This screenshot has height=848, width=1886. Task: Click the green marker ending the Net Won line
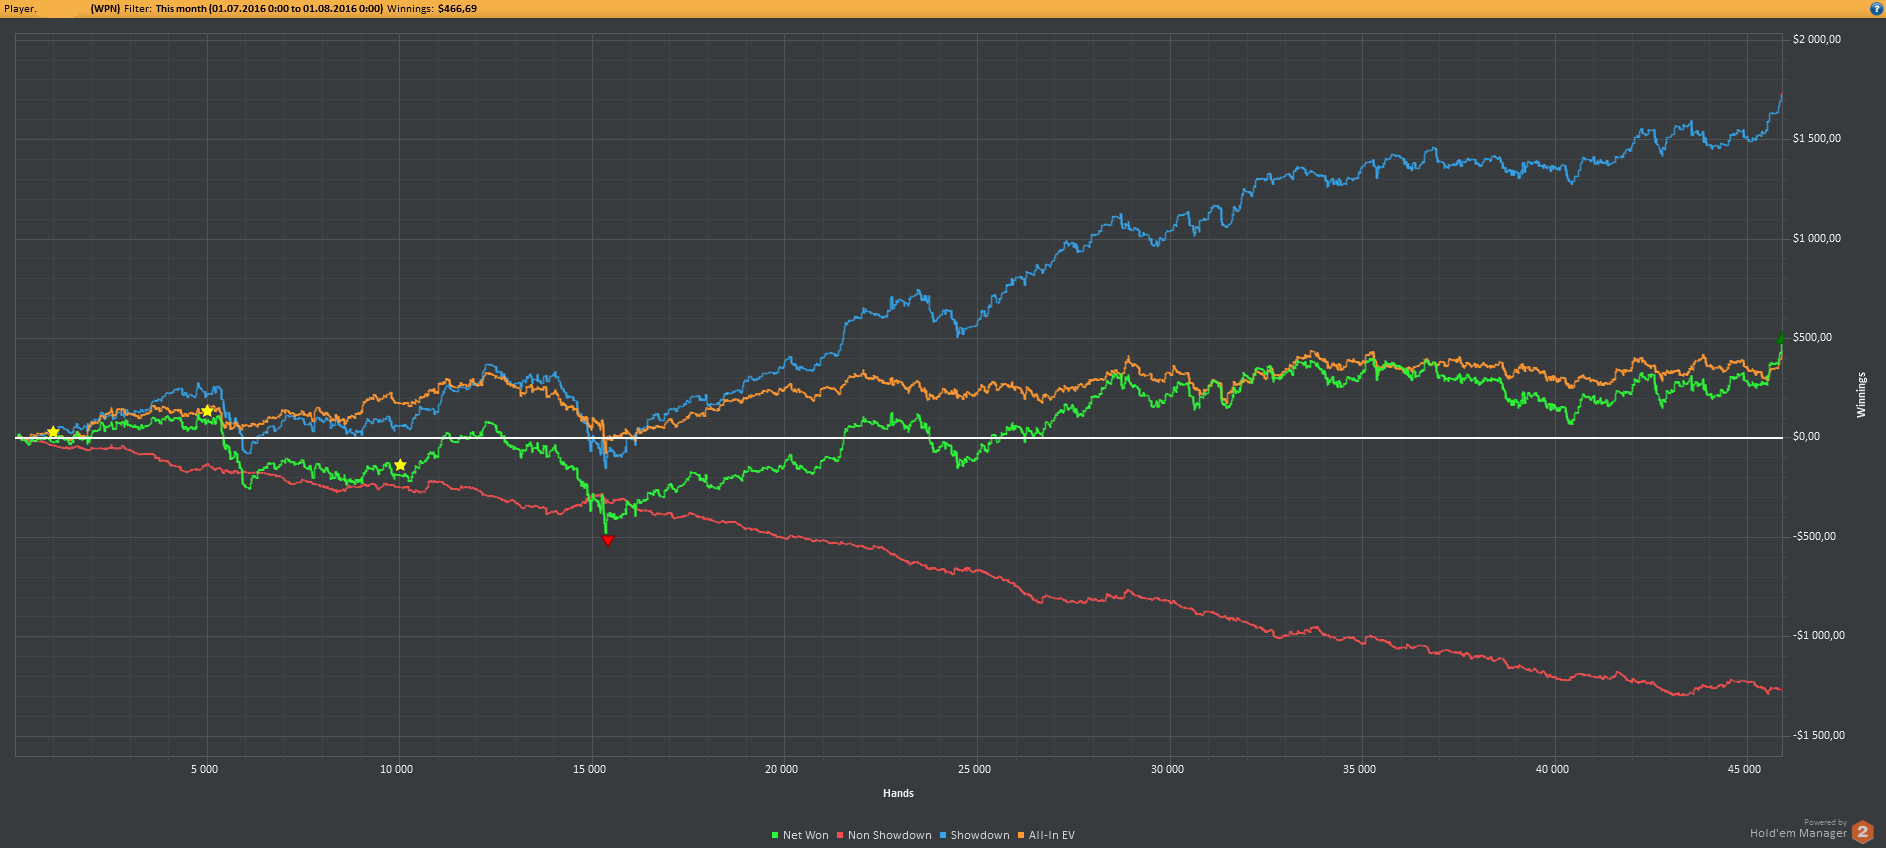pos(1780,339)
